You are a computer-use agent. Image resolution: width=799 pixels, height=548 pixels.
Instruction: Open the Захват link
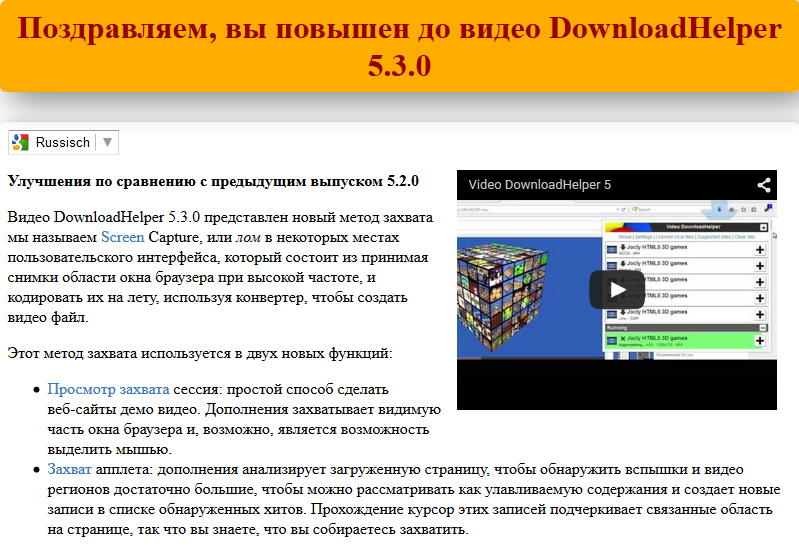pos(69,469)
